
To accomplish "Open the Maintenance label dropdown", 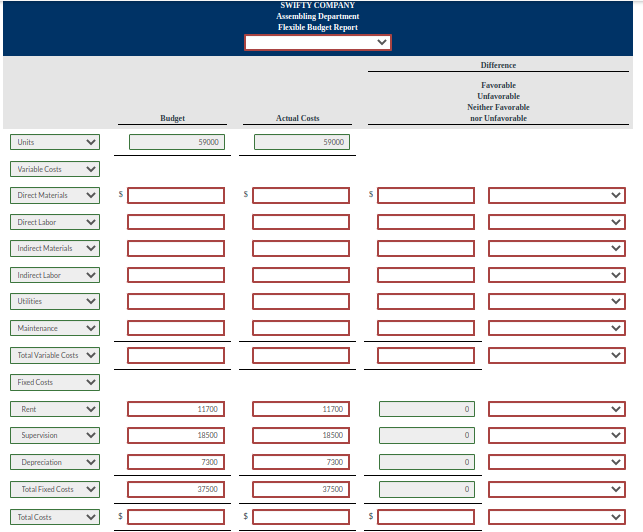I will (x=55, y=328).
